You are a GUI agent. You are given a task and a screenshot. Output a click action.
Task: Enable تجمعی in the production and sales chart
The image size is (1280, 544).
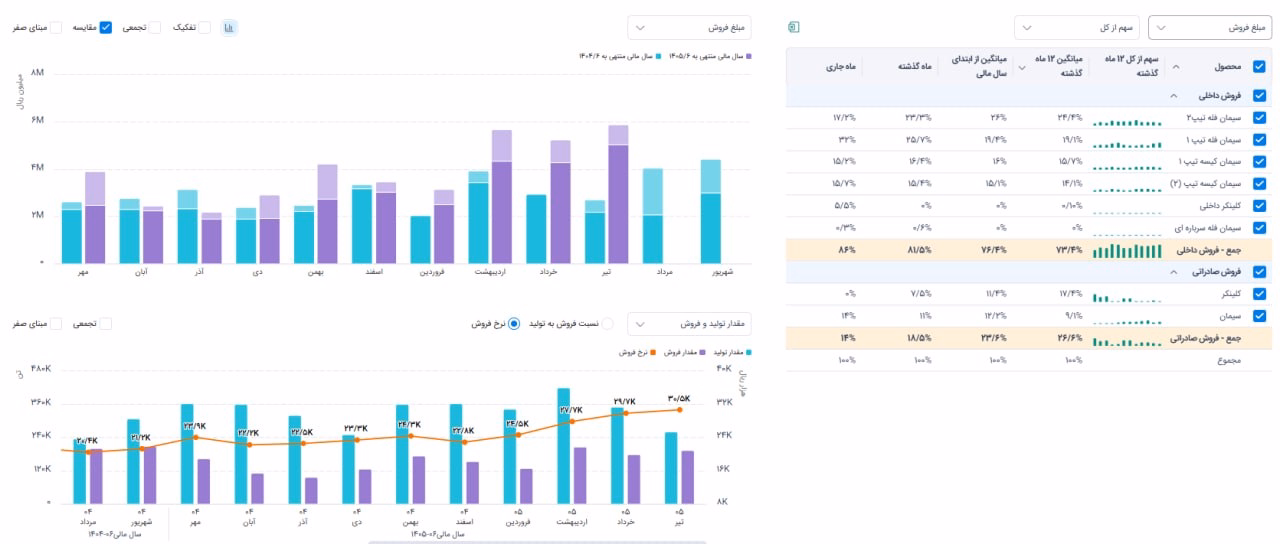106,323
